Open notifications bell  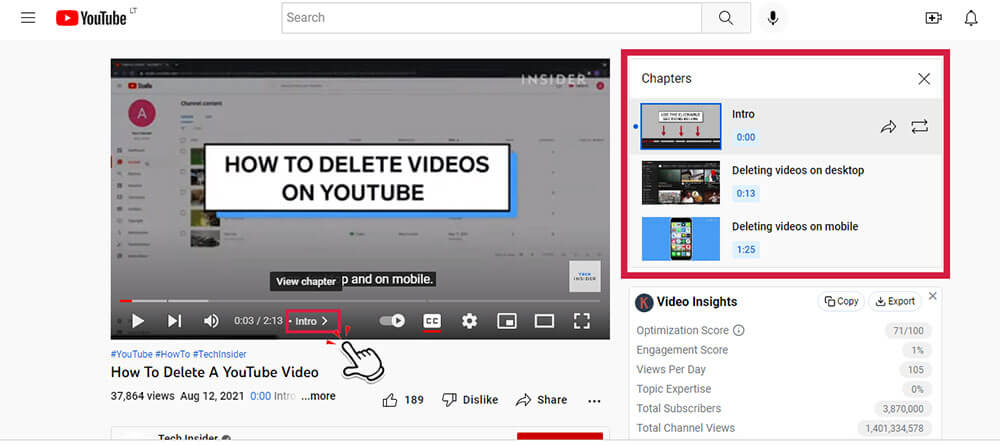[971, 18]
